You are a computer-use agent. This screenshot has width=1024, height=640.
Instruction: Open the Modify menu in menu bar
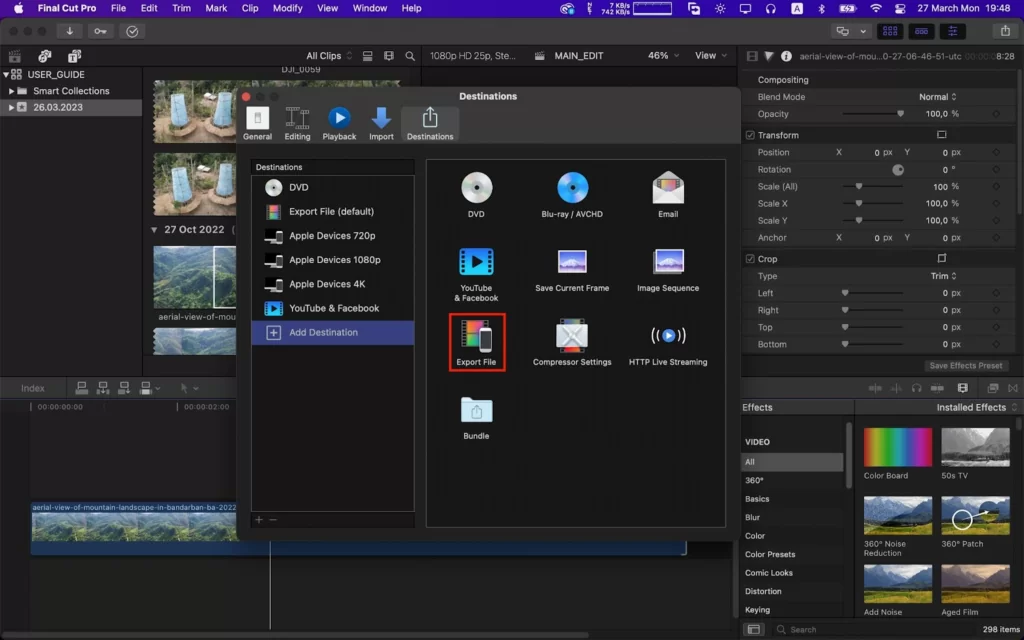[x=287, y=8]
